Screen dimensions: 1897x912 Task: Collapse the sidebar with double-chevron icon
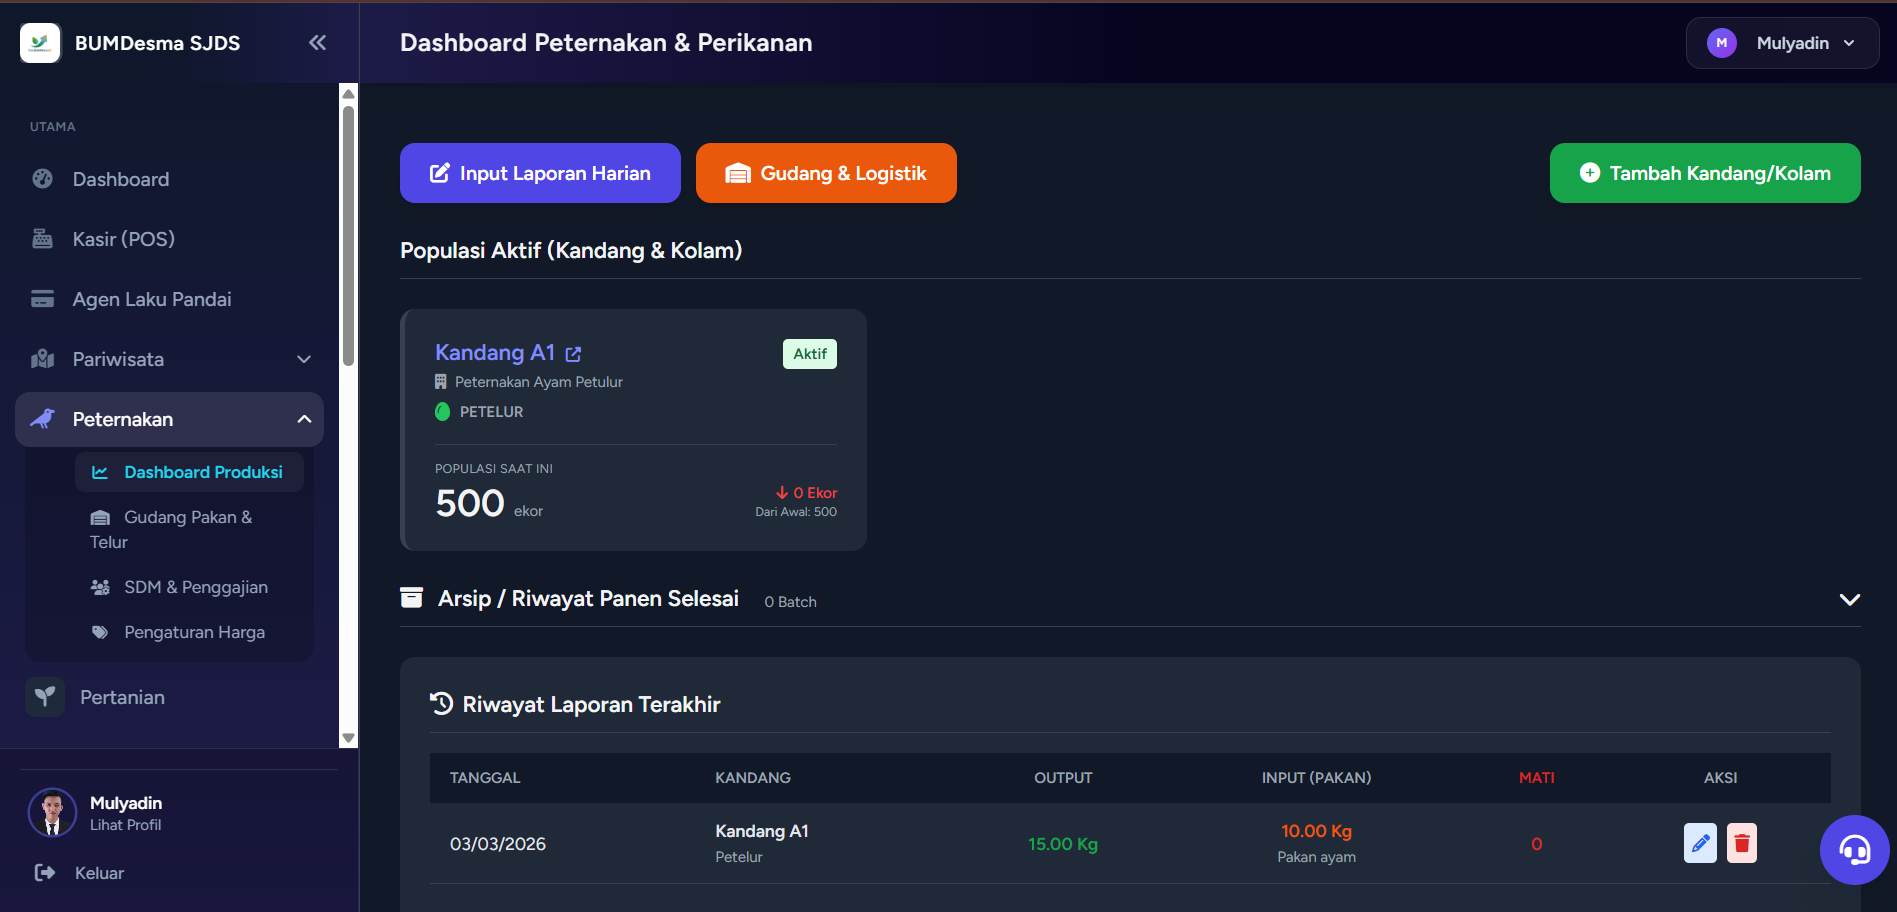[x=317, y=42]
